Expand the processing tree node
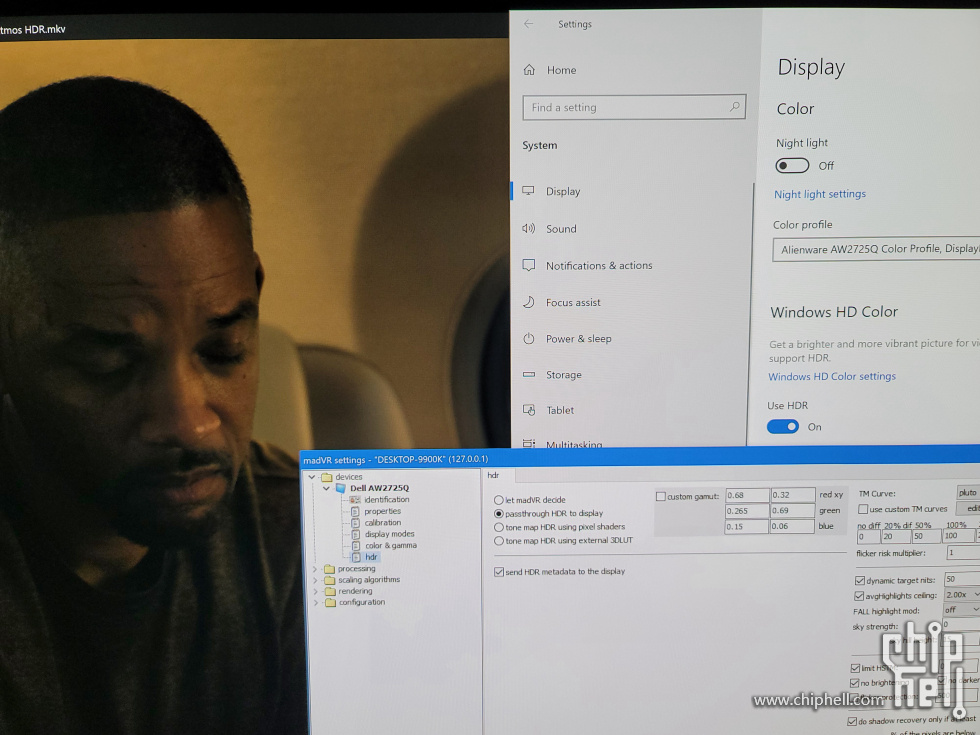Image resolution: width=980 pixels, height=735 pixels. [x=315, y=569]
